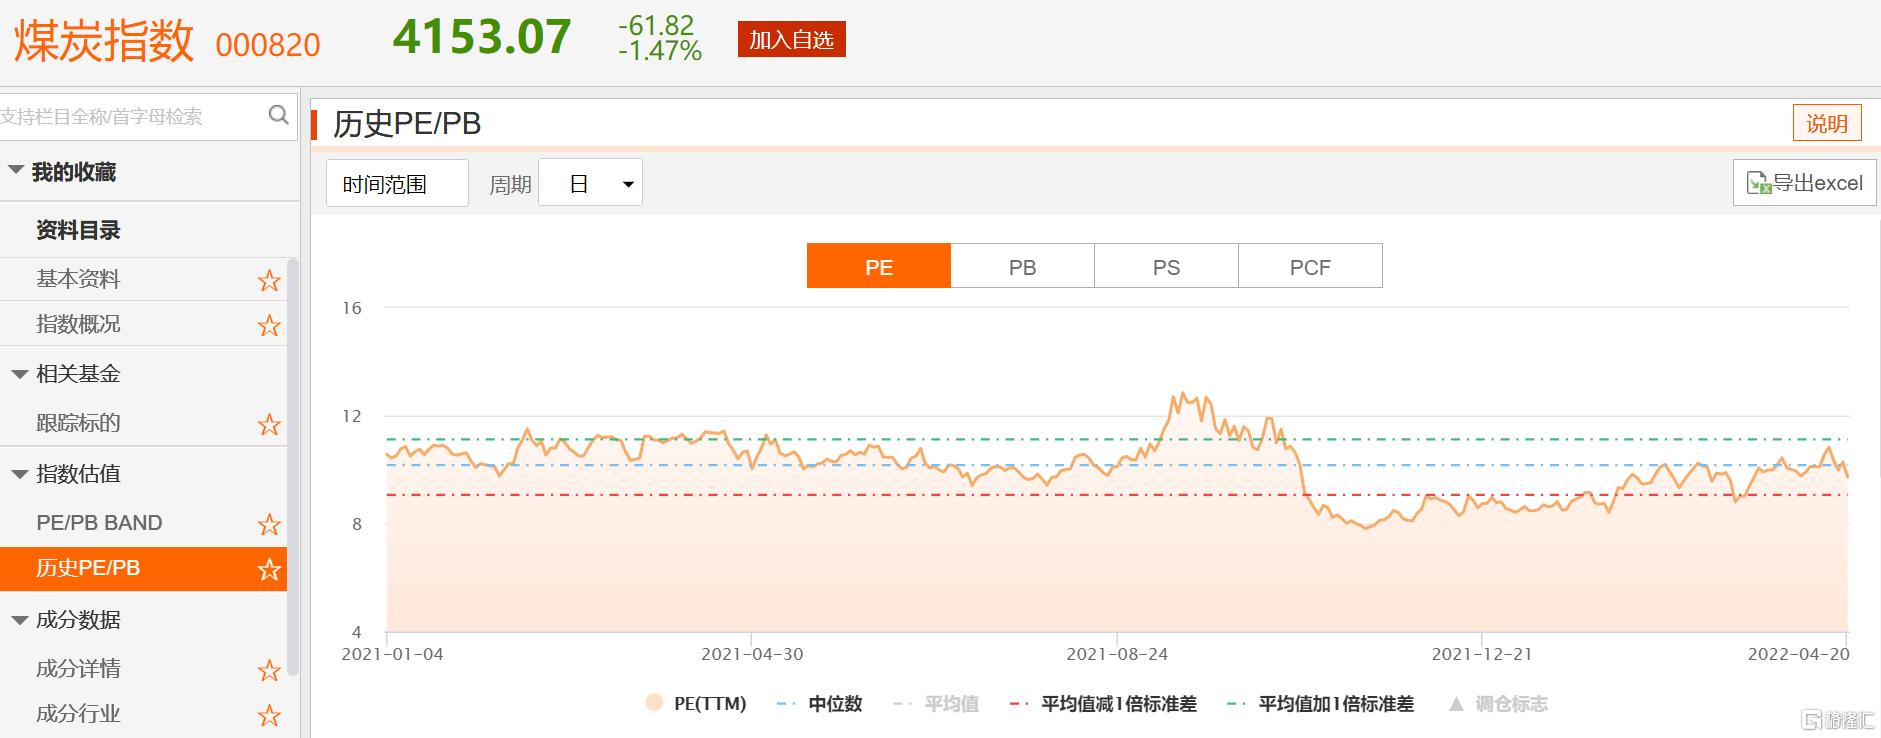Star the 成分详情 item
Viewport: 1881px width, 738px height.
point(269,670)
